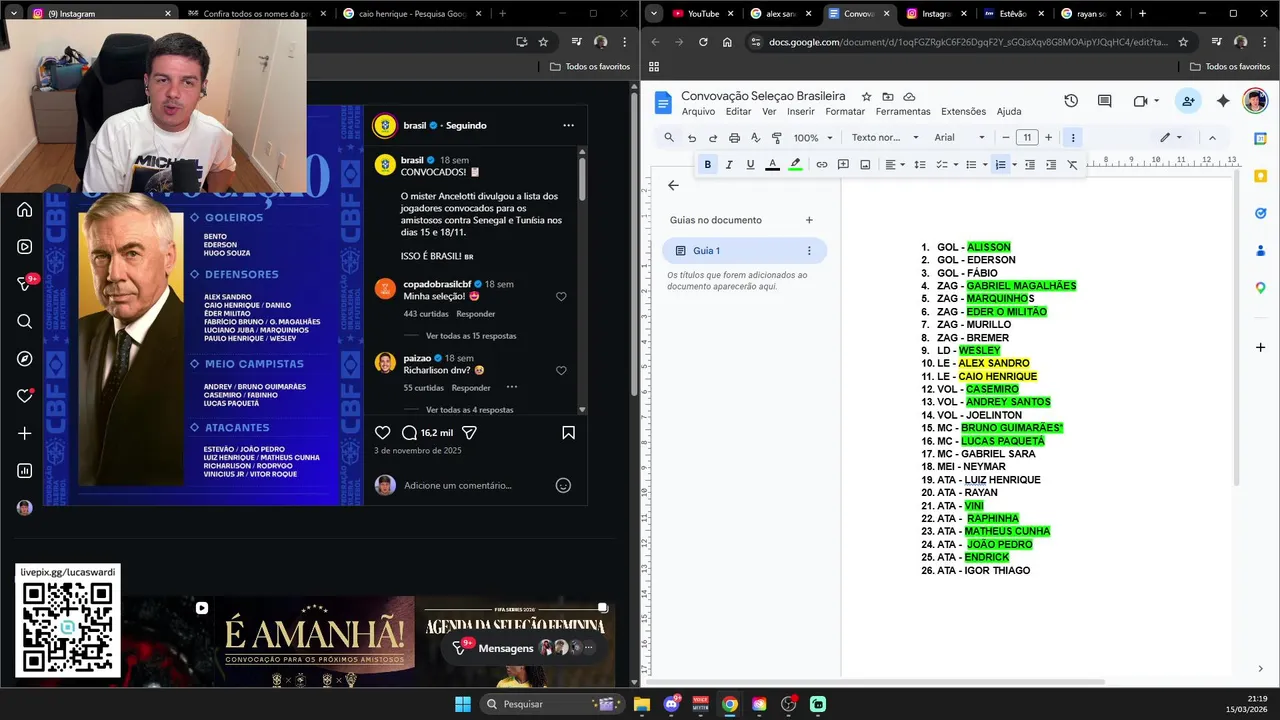
Task: Click the insert link icon in Docs
Action: [822, 165]
